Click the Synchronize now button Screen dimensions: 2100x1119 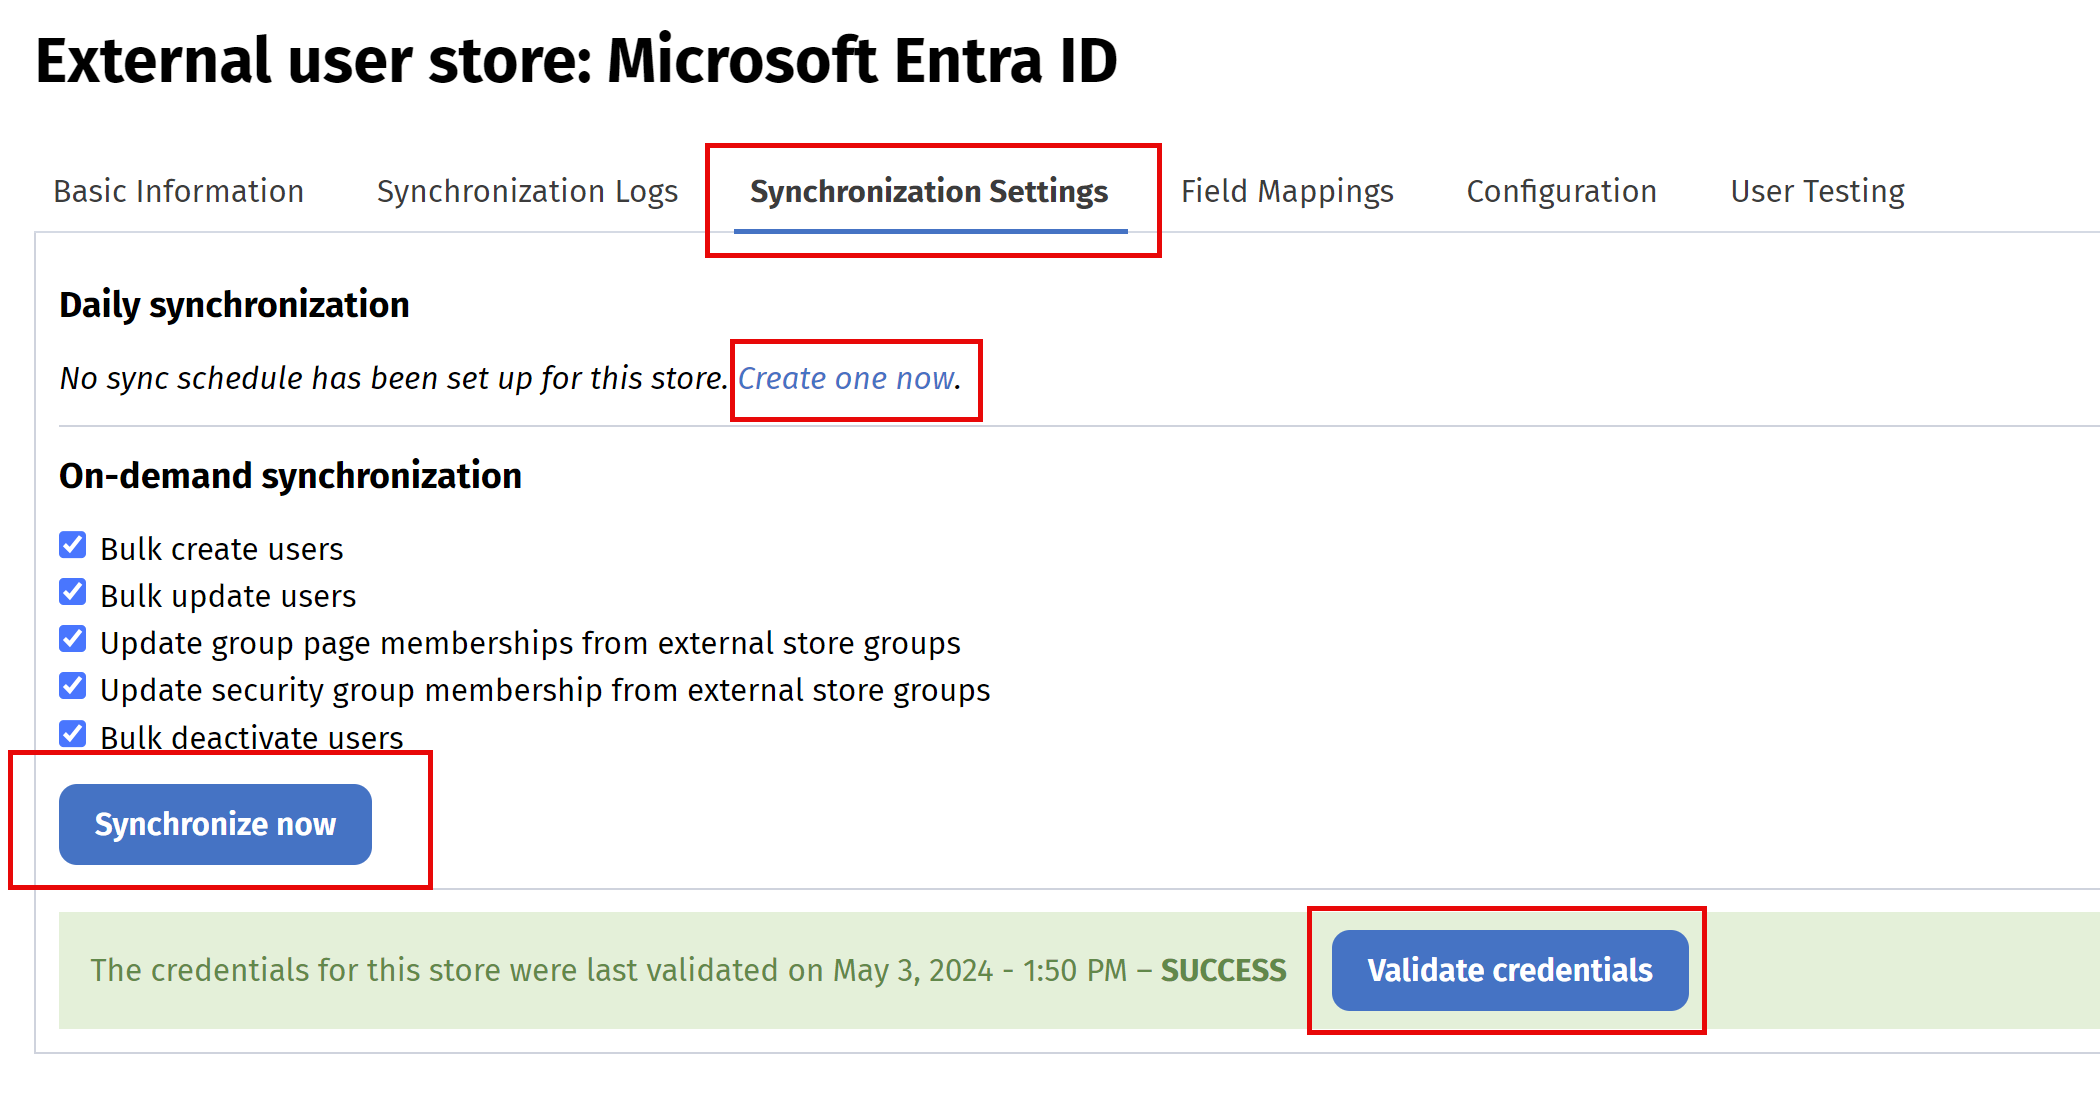(x=215, y=824)
